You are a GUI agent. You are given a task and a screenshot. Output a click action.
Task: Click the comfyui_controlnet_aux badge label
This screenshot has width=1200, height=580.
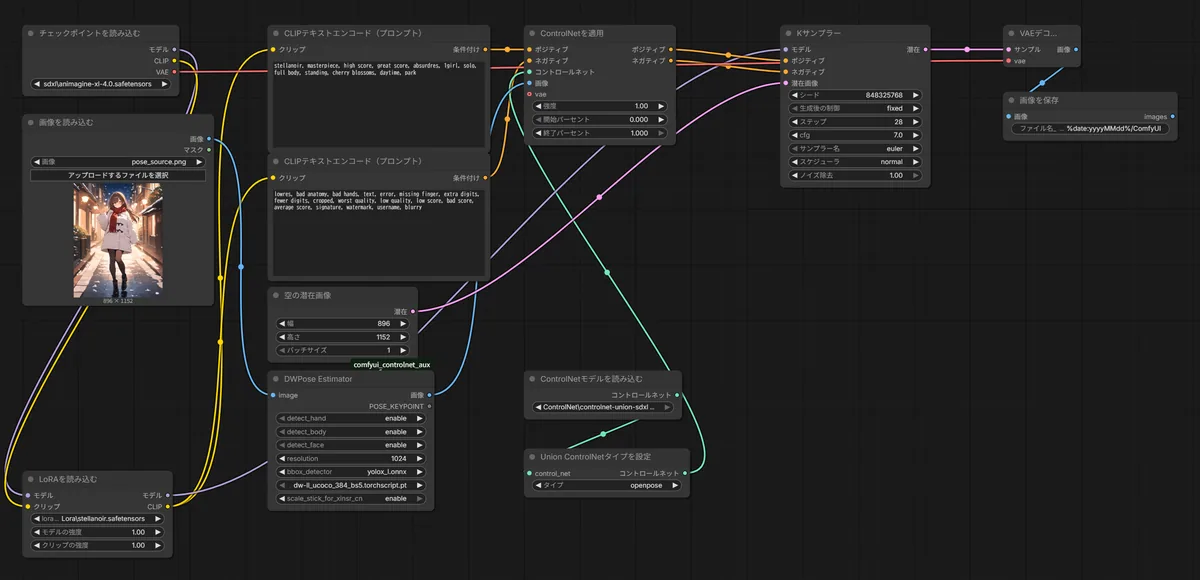(x=392, y=365)
